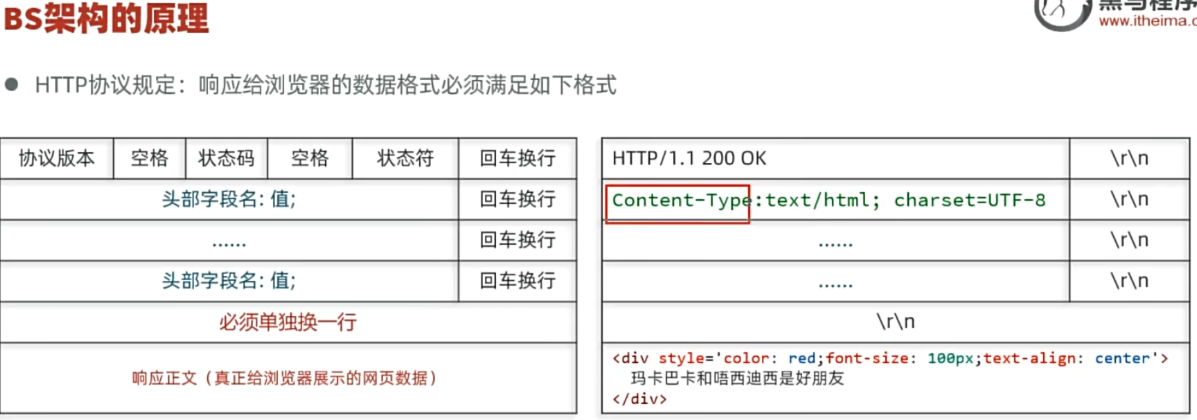Select the bullet text HTTP协议规定
Image resolution: width=1197 pixels, height=420 pixels.
coord(106,85)
